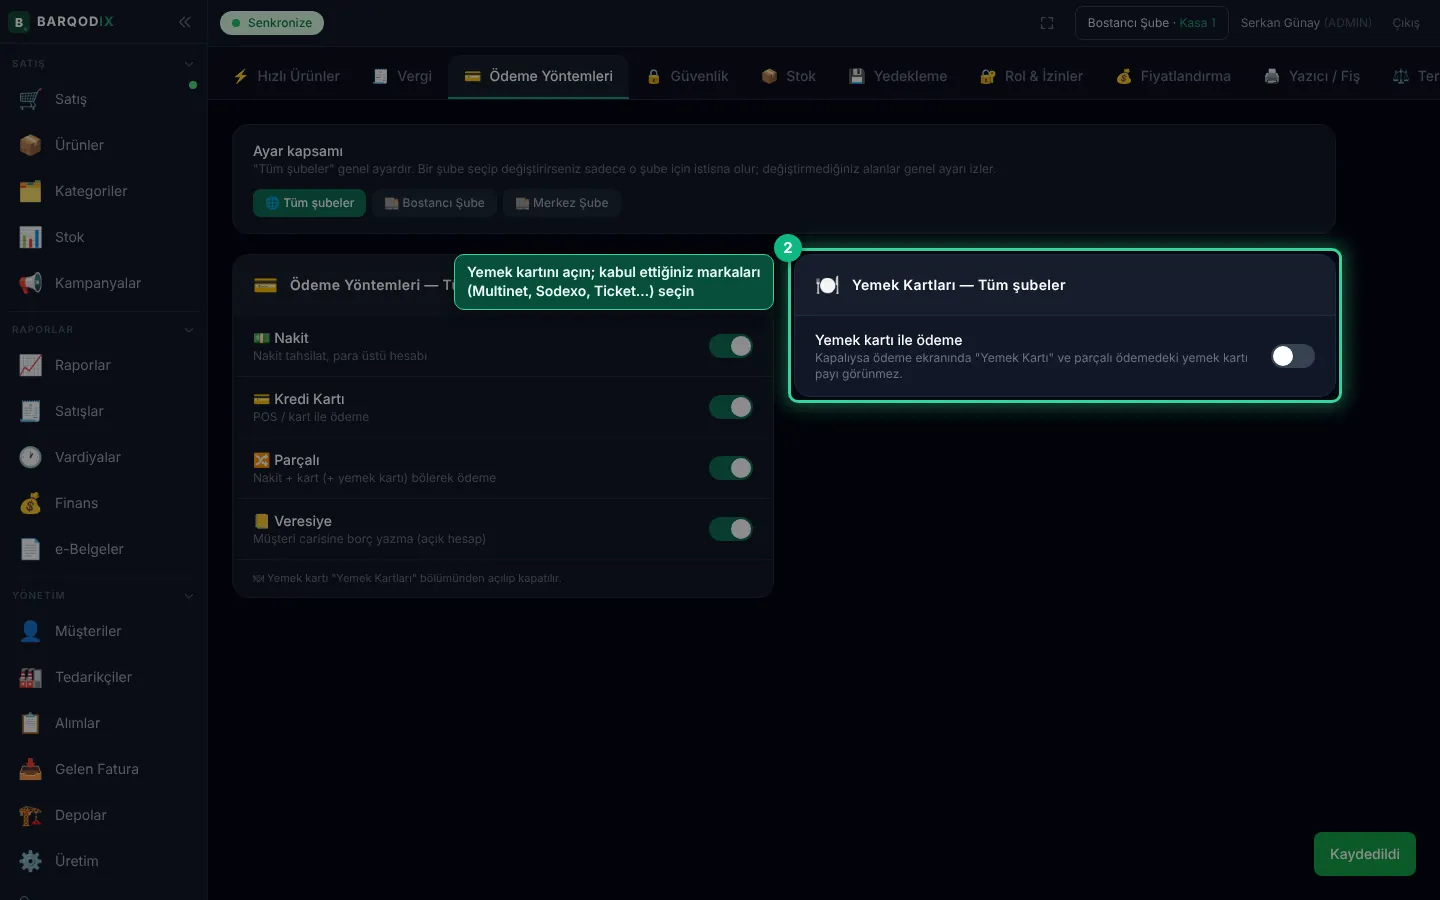Switch to the Güvenlik tab
Image resolution: width=1440 pixels, height=900 pixels.
click(x=688, y=76)
